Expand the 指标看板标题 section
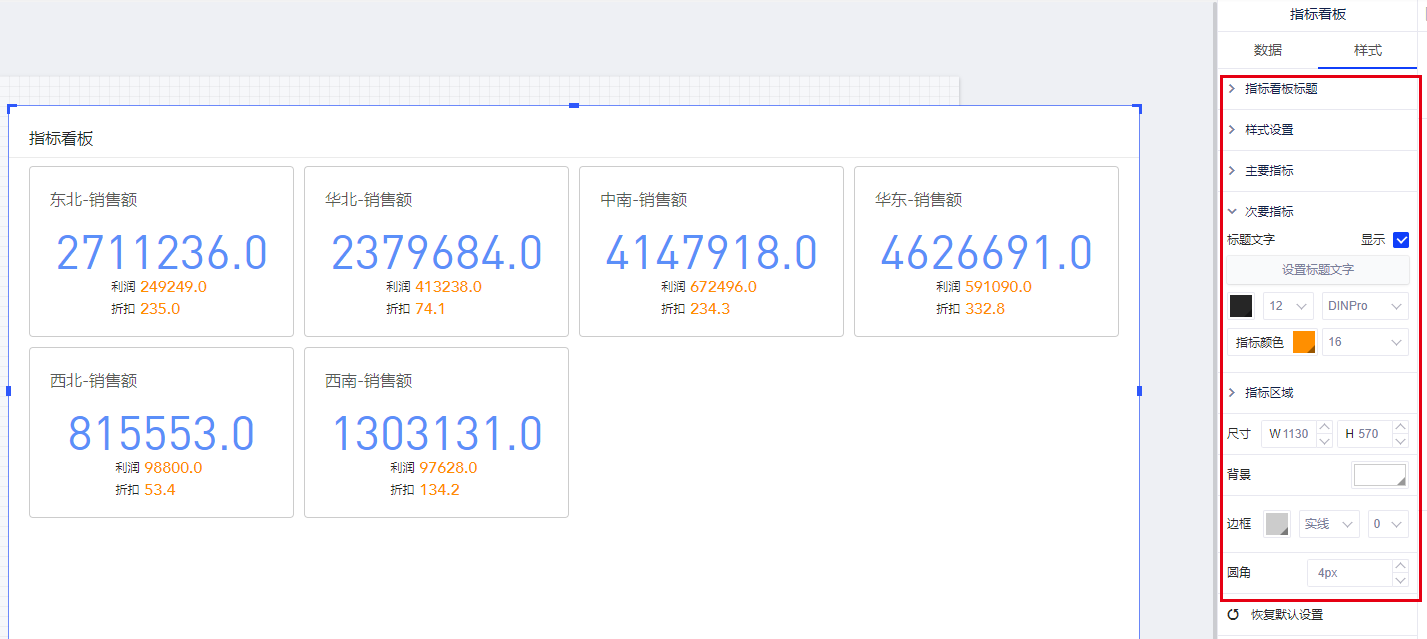1427x639 pixels. (x=1280, y=89)
